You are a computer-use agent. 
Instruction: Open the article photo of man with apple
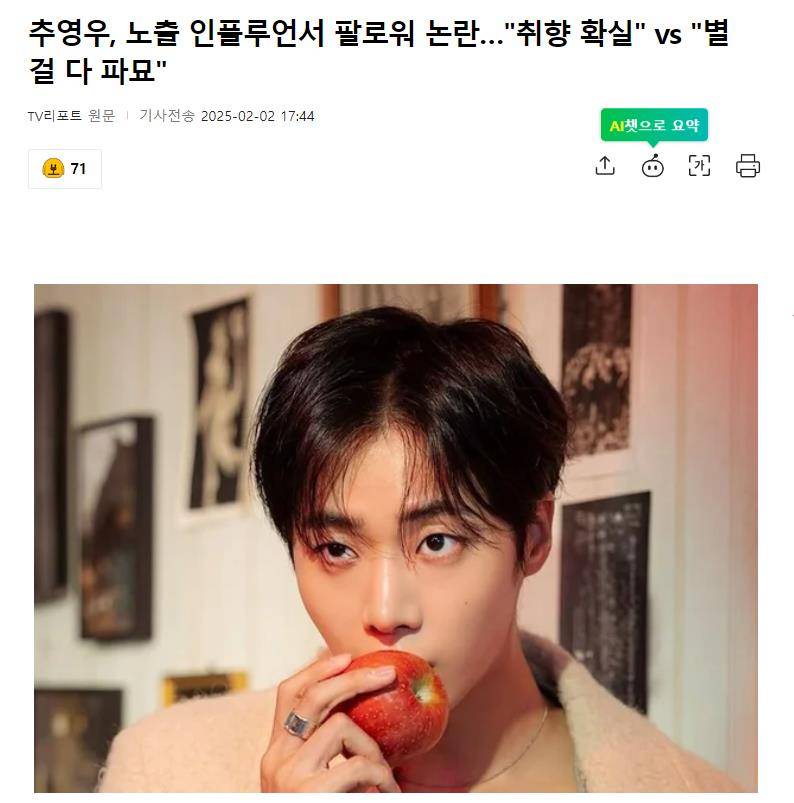pos(395,538)
